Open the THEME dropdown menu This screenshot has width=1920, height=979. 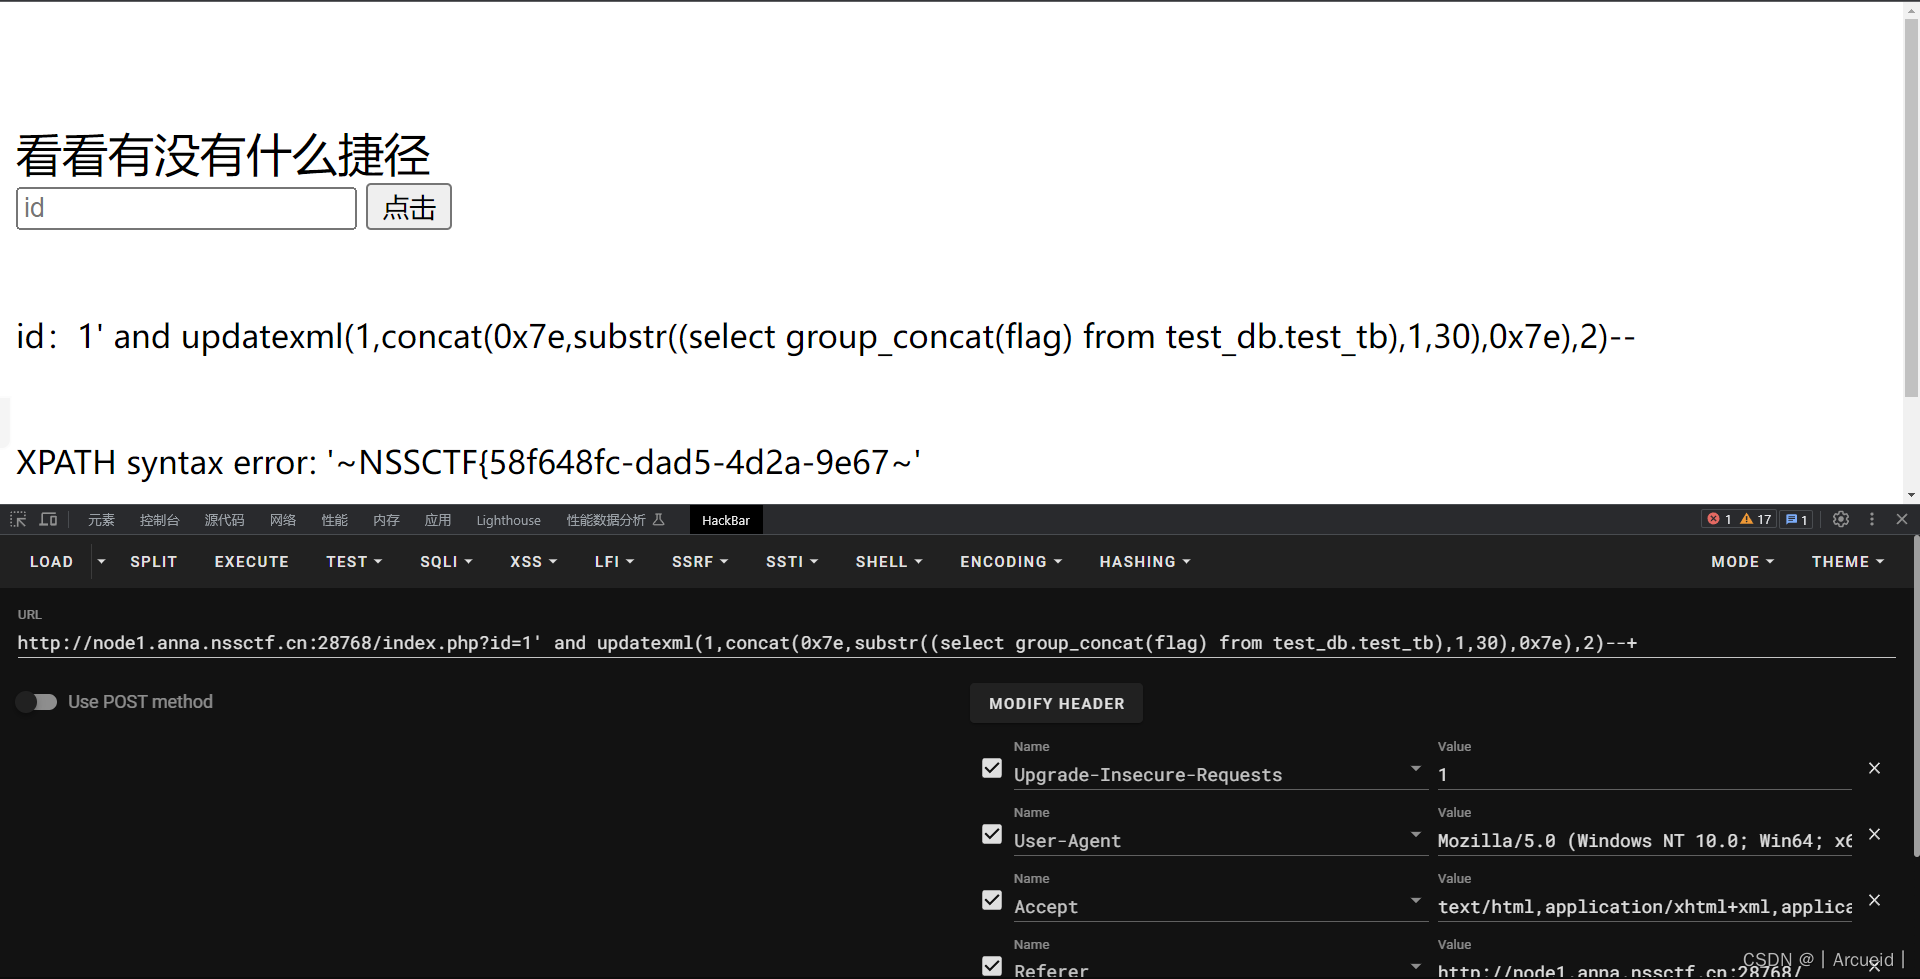[1847, 562]
